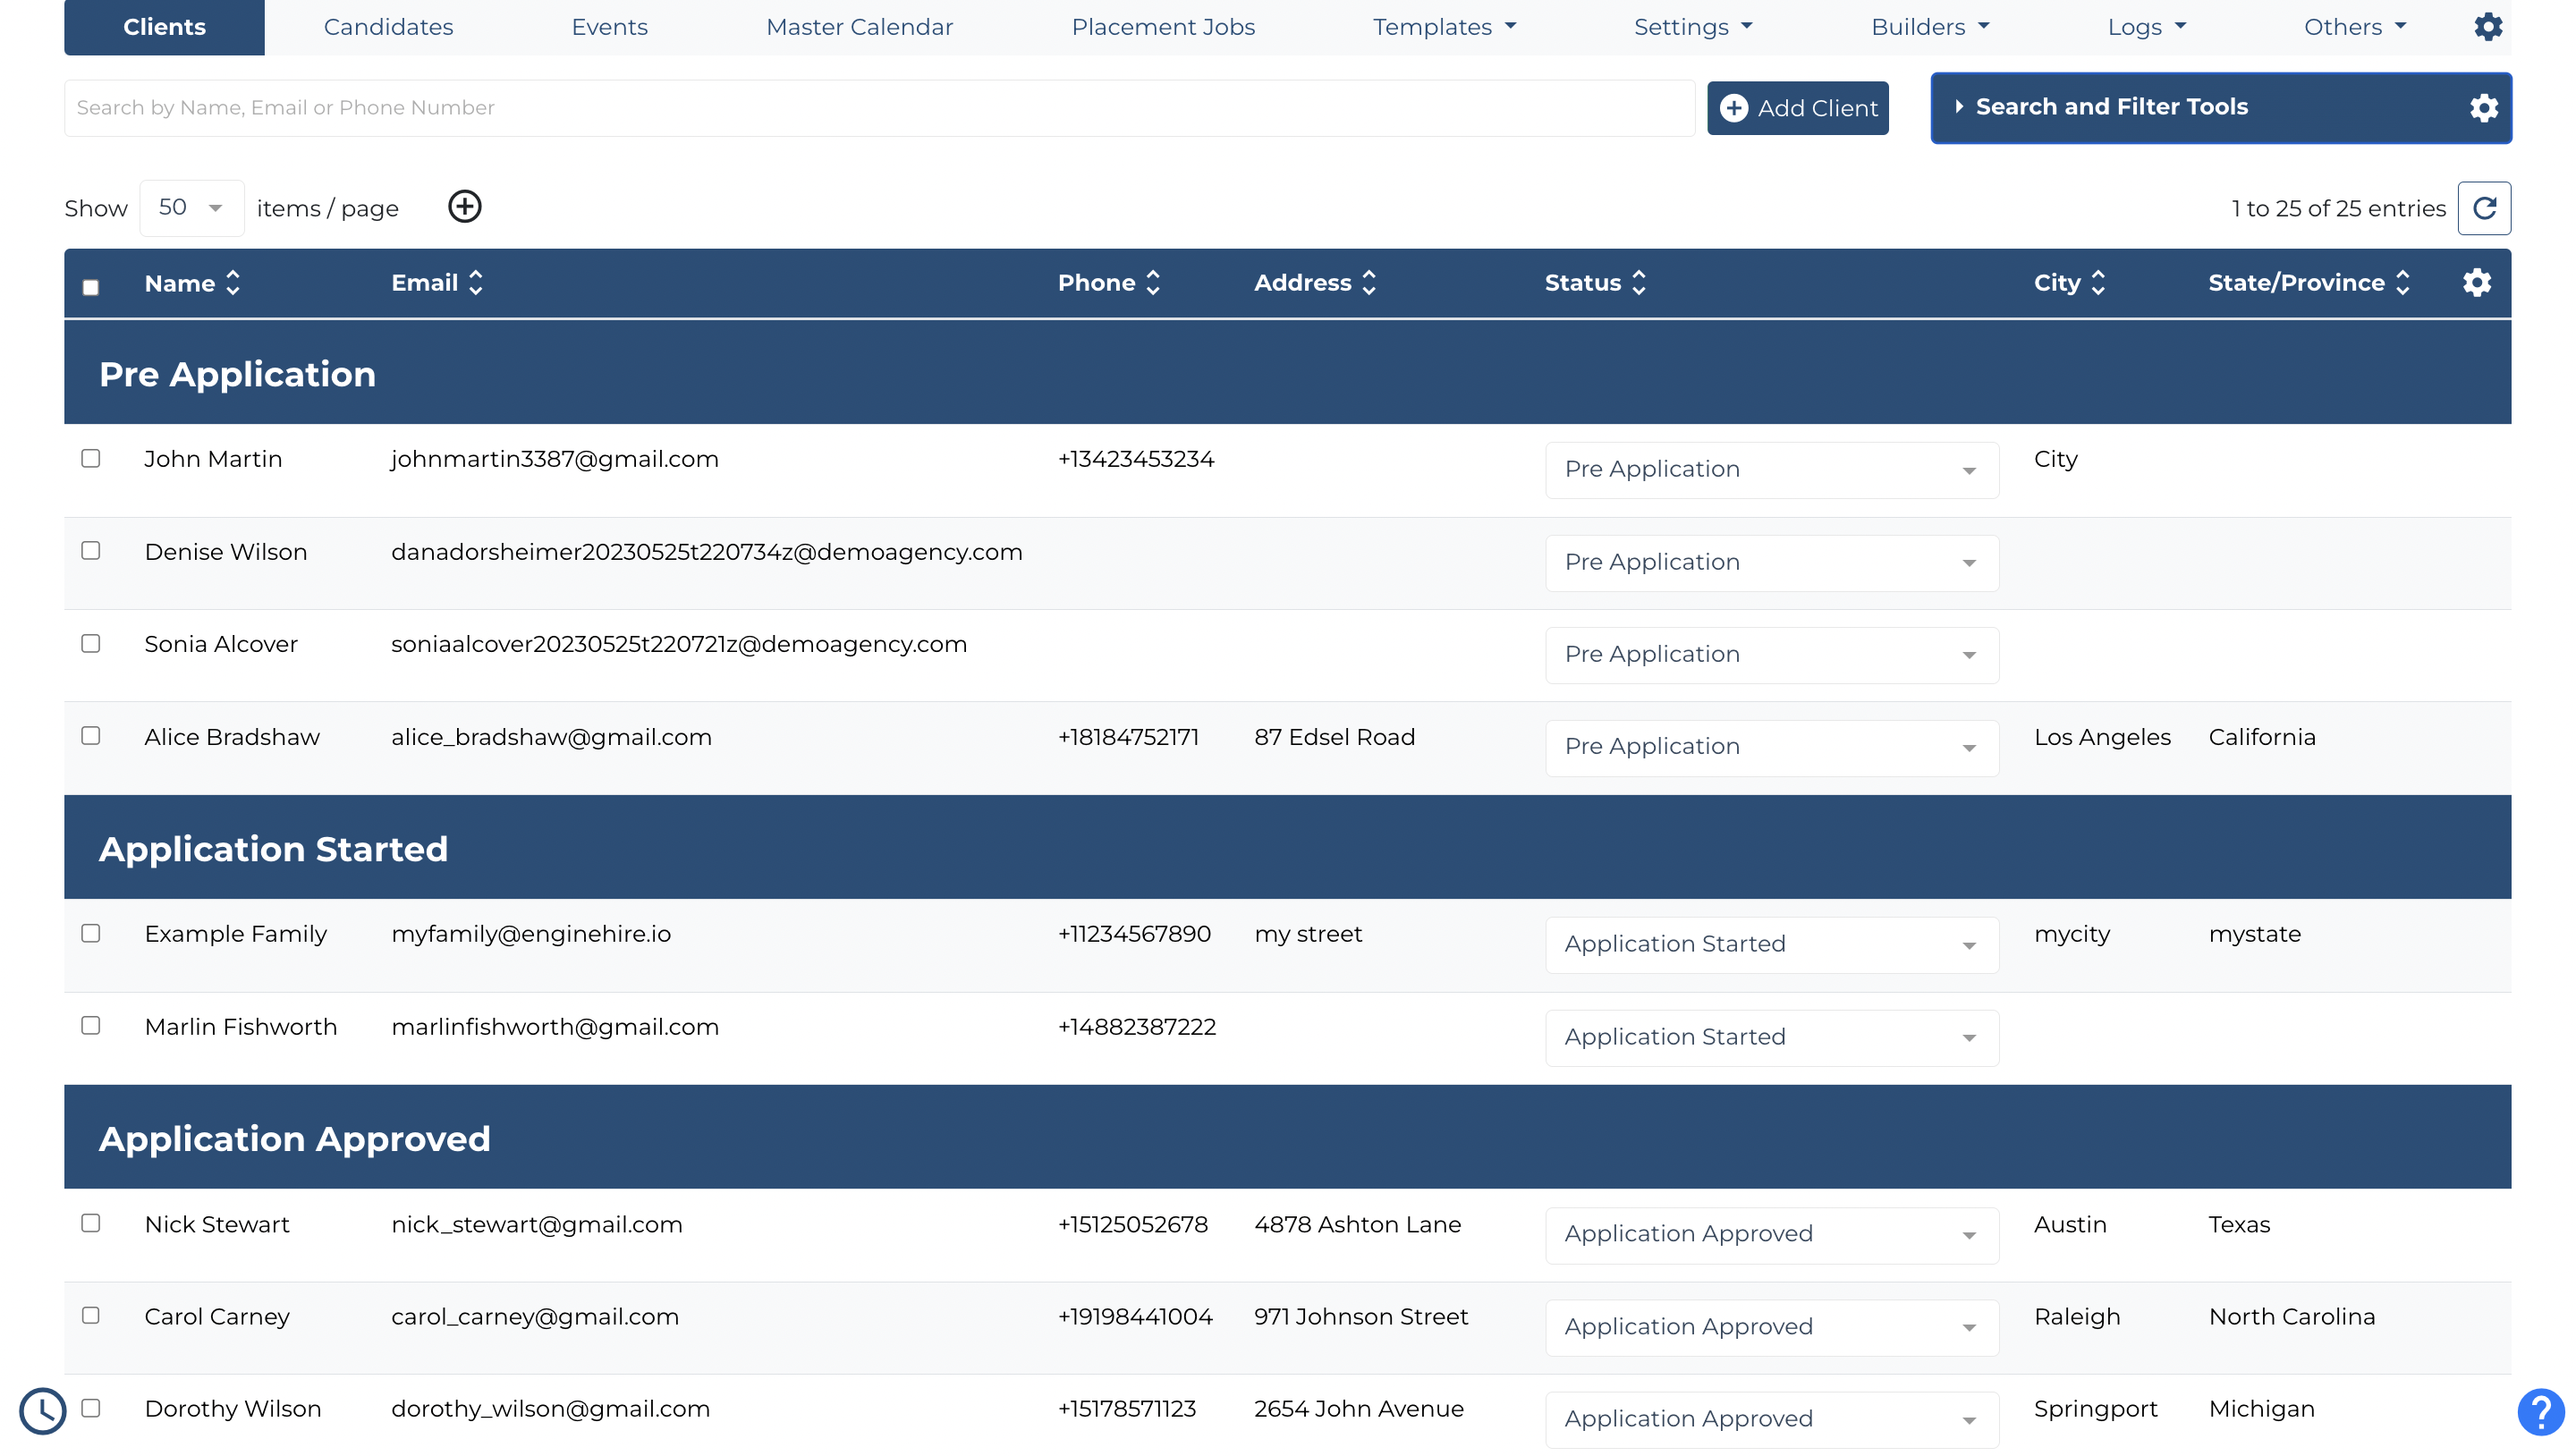The image size is (2576, 1456).
Task: Open John Martin's status dropdown
Action: [1772, 470]
